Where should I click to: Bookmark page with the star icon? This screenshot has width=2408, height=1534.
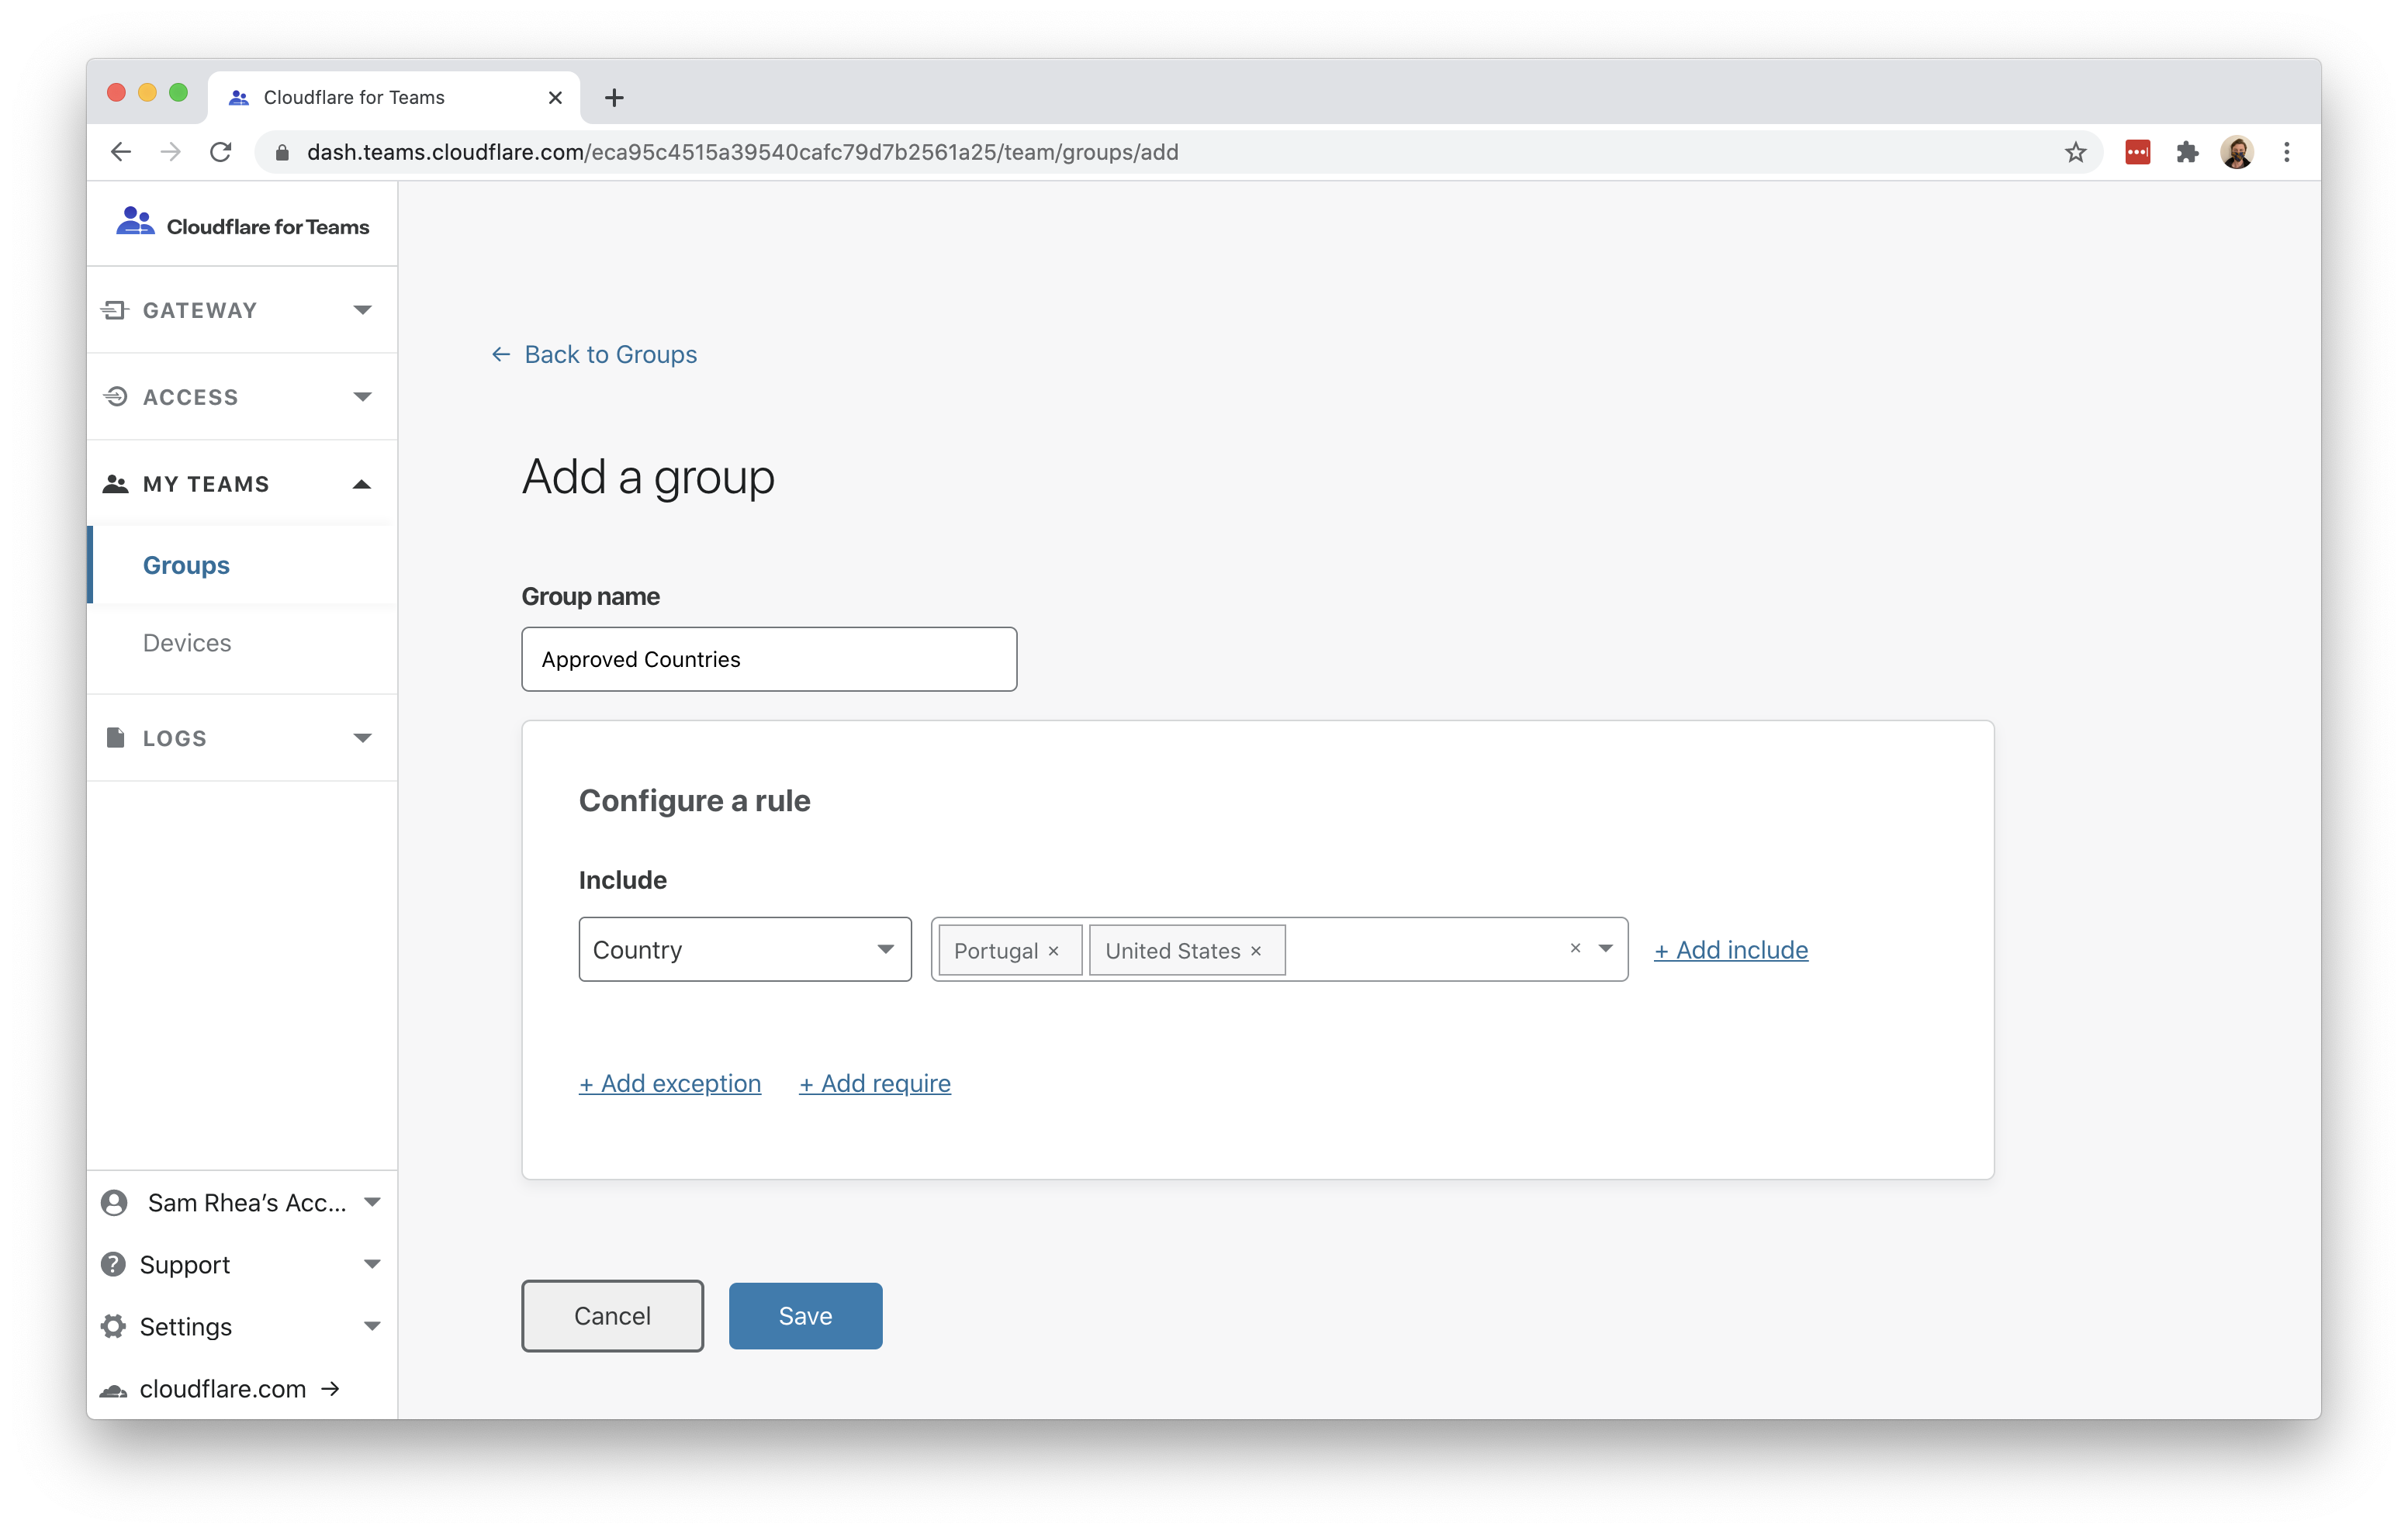2075,152
